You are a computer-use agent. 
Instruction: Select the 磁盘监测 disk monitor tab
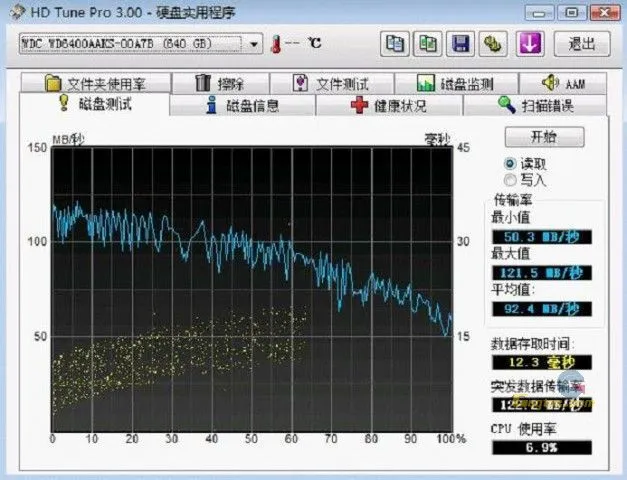[x=454, y=84]
